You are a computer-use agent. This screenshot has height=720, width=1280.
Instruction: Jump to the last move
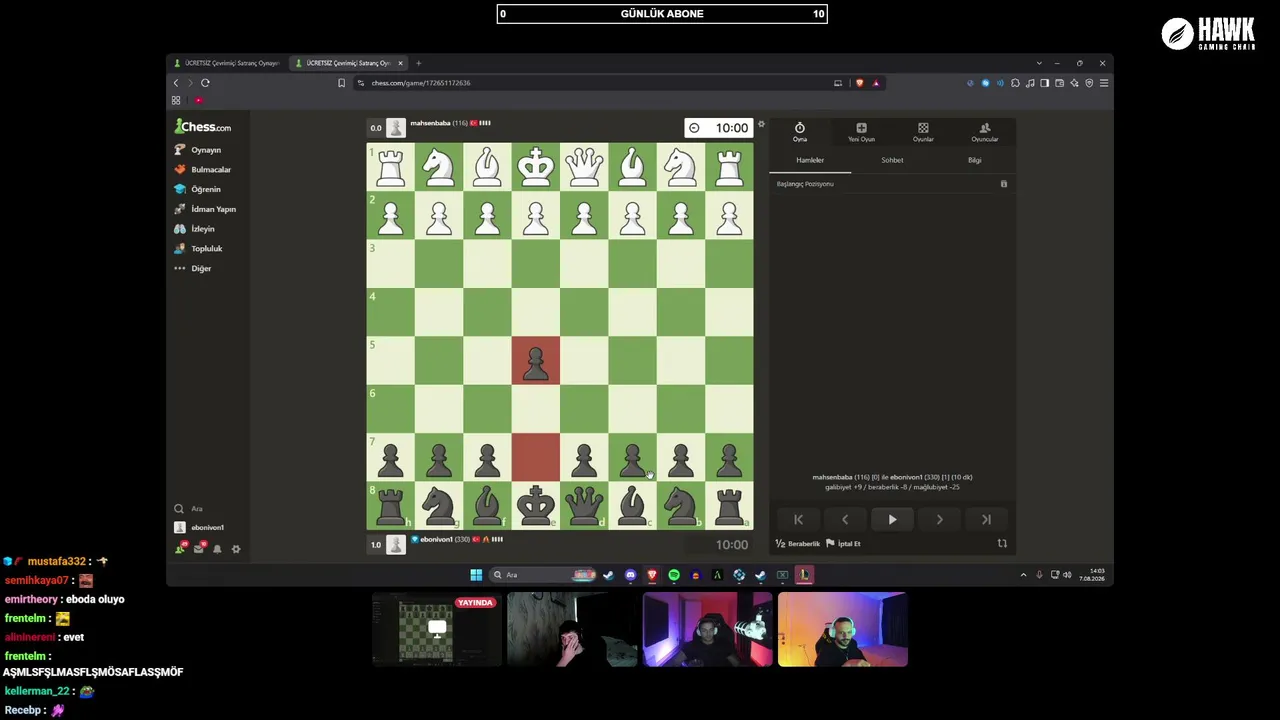[986, 520]
